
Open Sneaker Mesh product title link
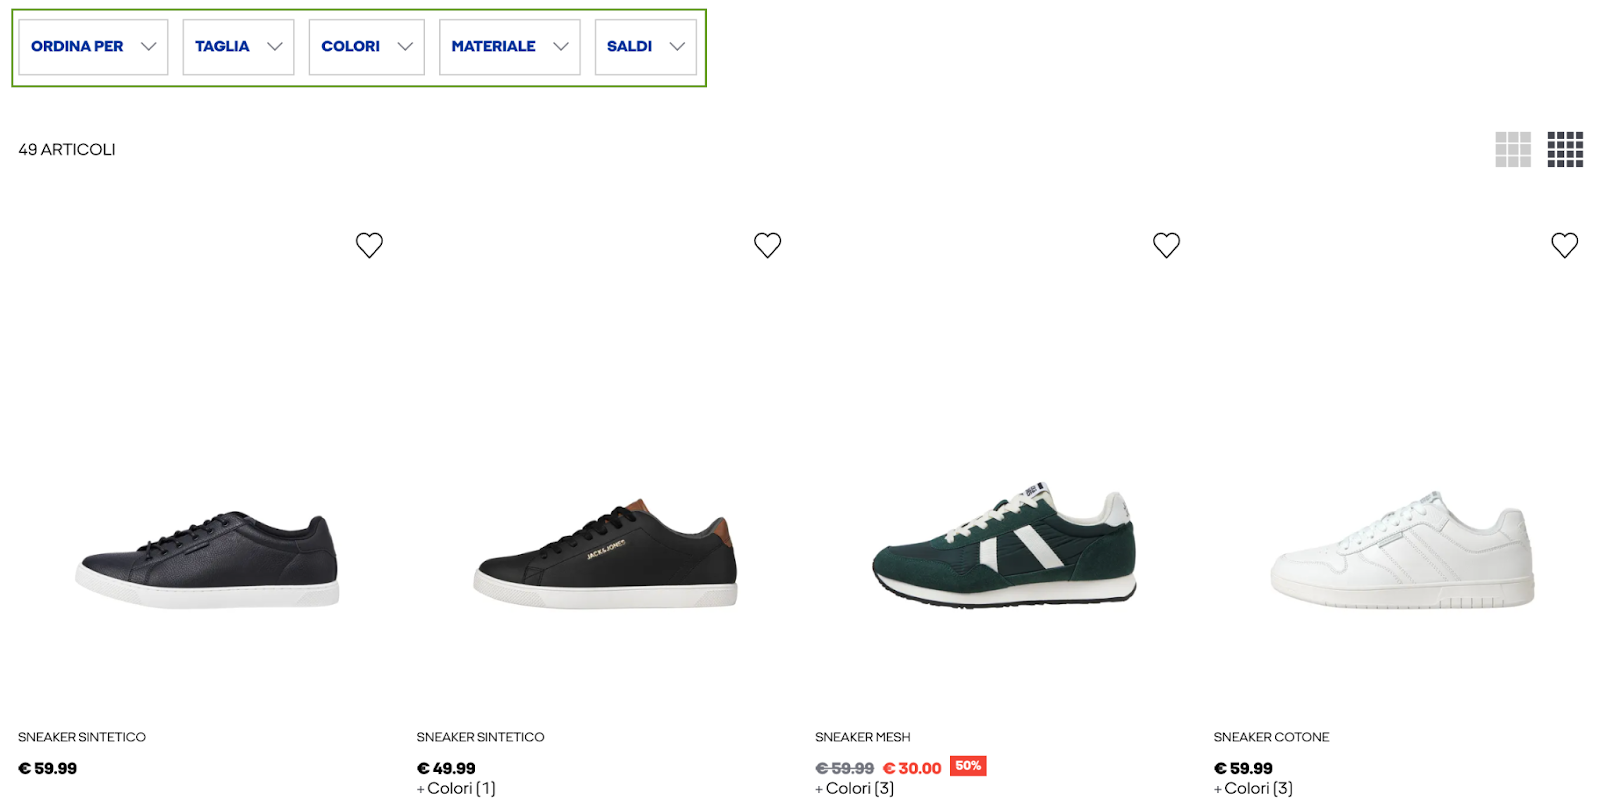[x=862, y=737]
